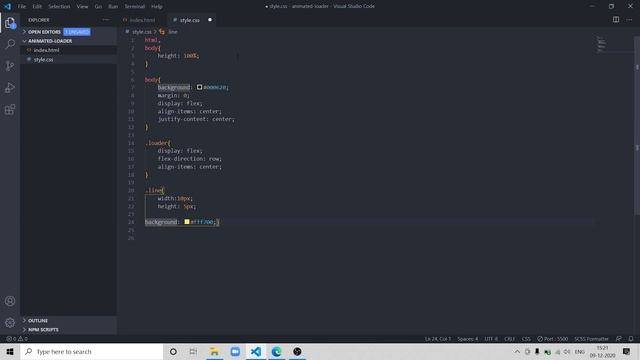Image resolution: width=640 pixels, height=360 pixels.
Task: Open the Extensions view
Action: point(10,109)
